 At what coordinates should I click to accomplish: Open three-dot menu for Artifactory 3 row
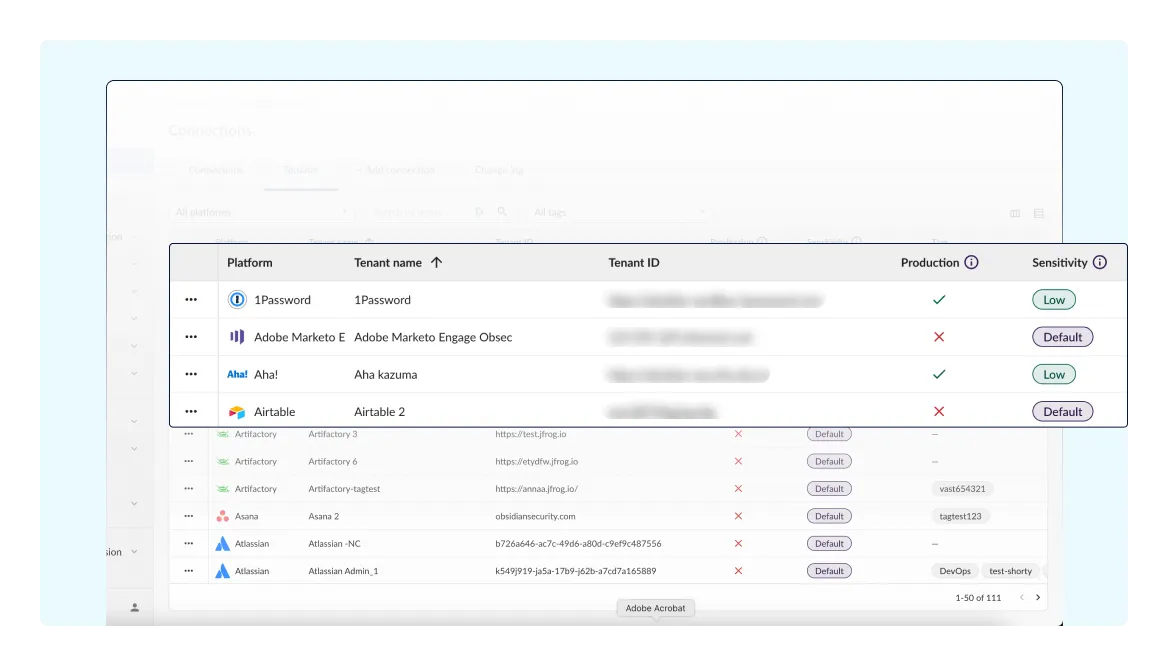(x=188, y=434)
